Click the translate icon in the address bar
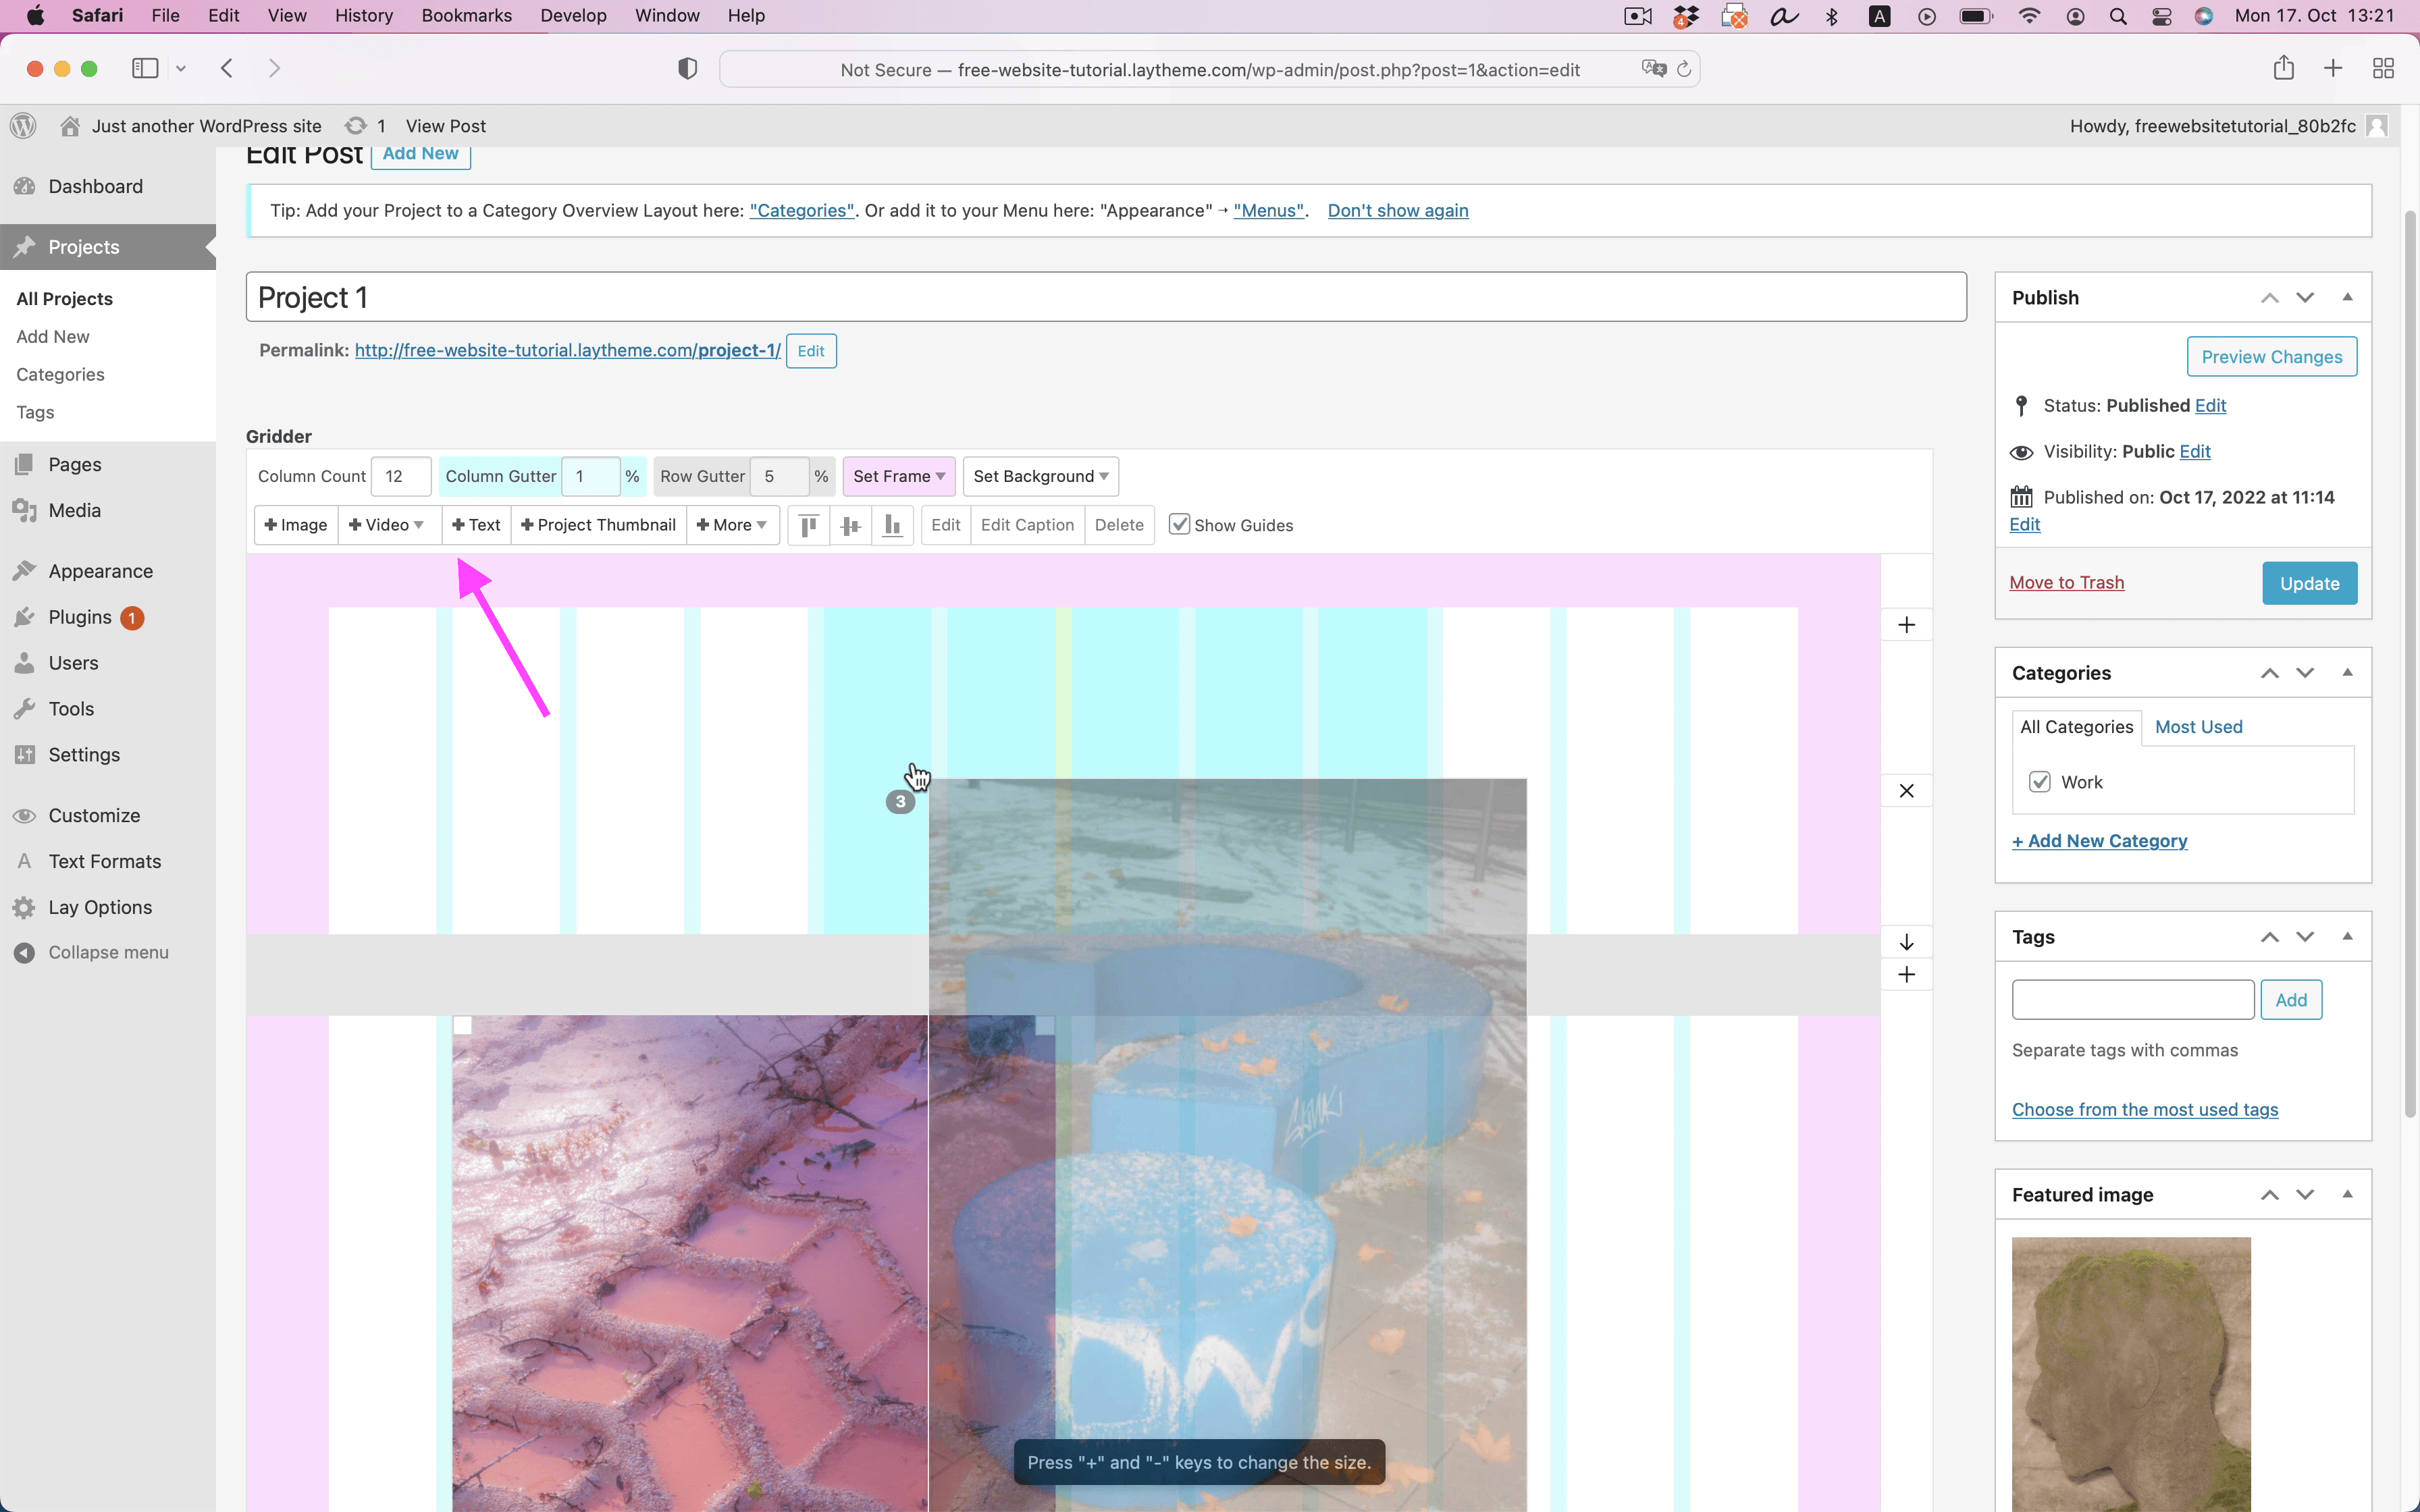2420x1512 pixels. 1654,69
